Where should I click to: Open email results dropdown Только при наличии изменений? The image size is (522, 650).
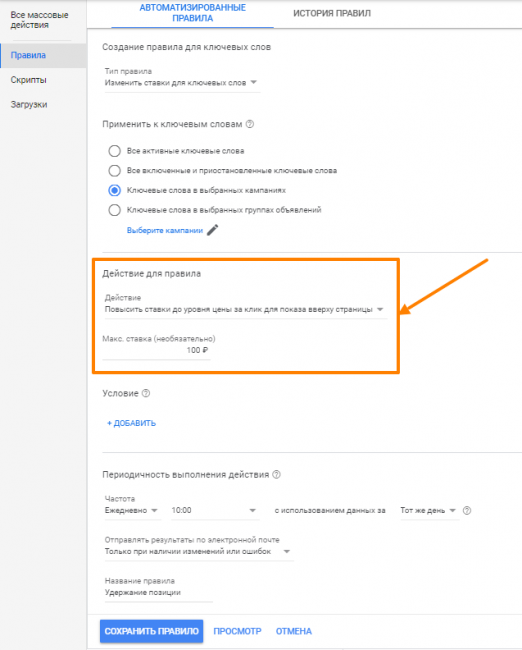pyautogui.click(x=198, y=551)
